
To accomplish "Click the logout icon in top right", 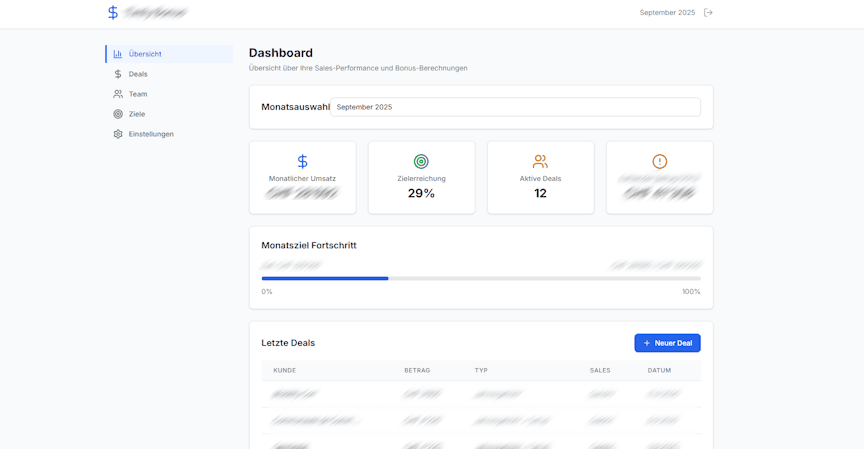I will click(708, 13).
